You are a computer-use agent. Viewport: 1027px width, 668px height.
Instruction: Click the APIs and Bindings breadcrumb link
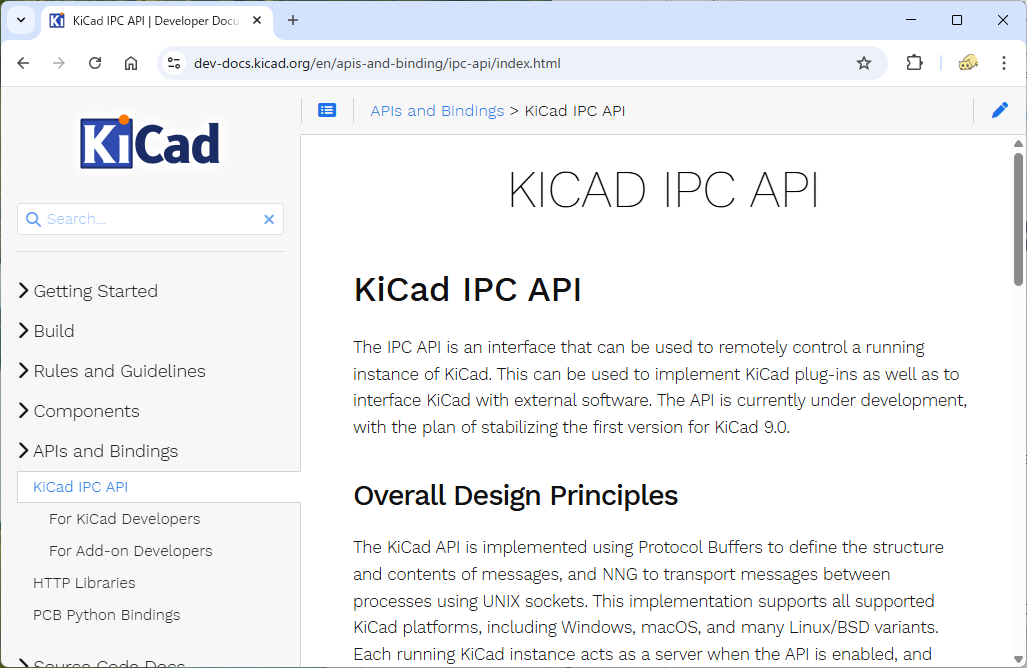coord(437,111)
